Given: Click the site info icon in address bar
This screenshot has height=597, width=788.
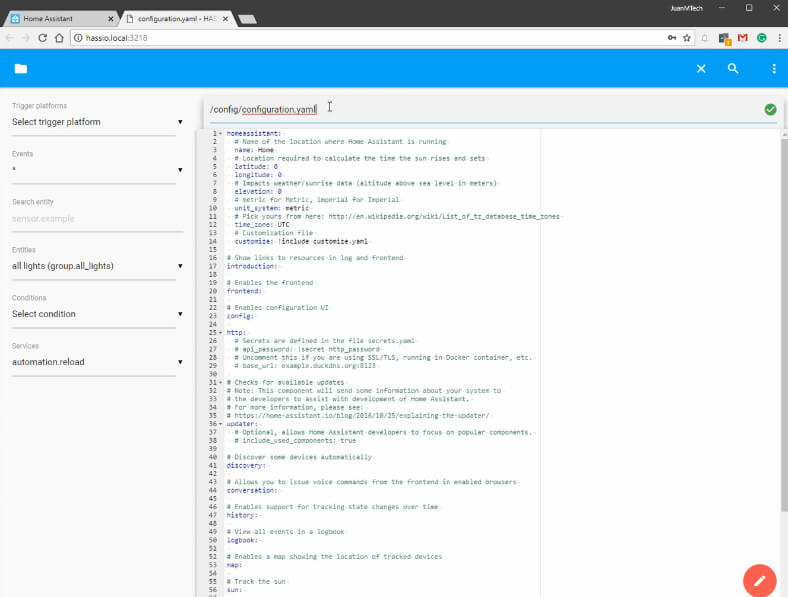Looking at the screenshot, I should click(x=78, y=38).
